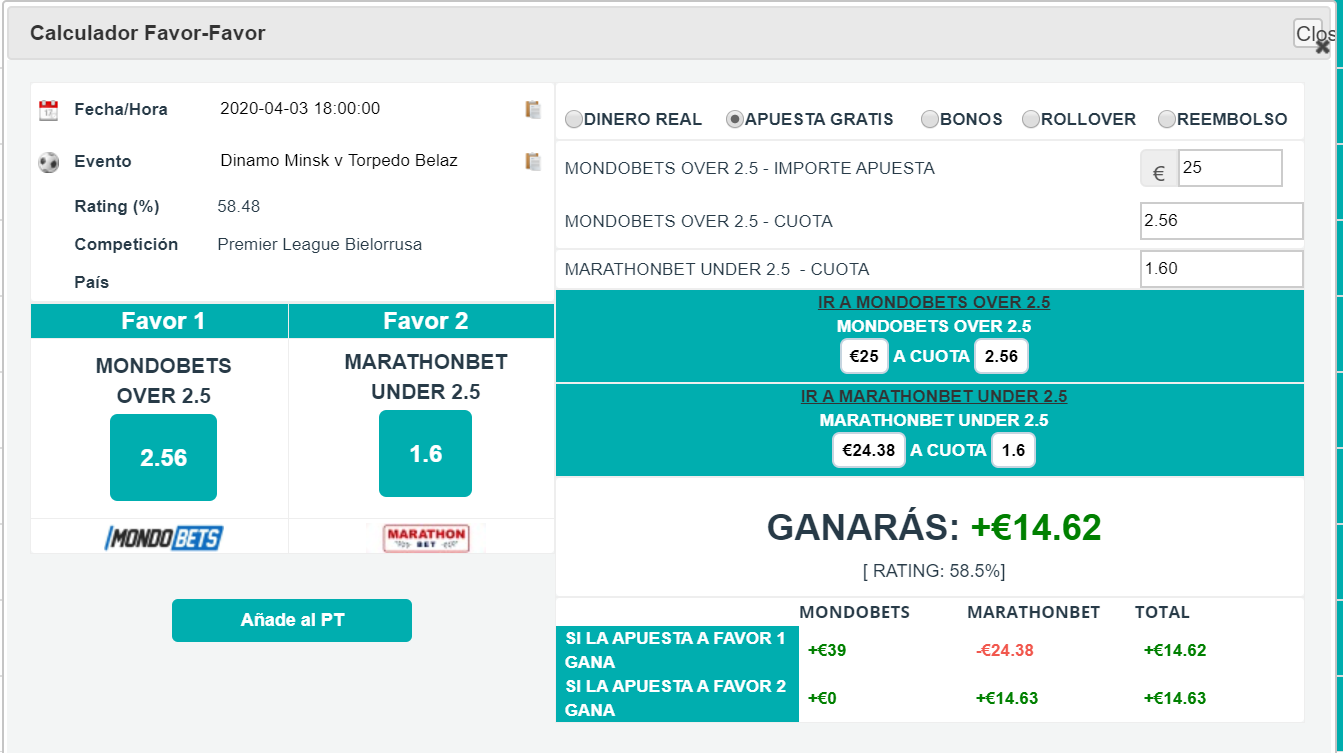The width and height of the screenshot is (1343, 753).
Task: Select the APUESTA GRATIS radio option
Action: point(735,119)
